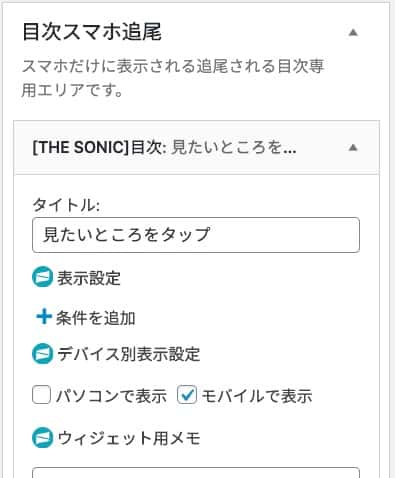Collapse the 目次スマホ追尾 area with its arrow
Image resolution: width=395 pixels, height=478 pixels.
click(x=353, y=33)
